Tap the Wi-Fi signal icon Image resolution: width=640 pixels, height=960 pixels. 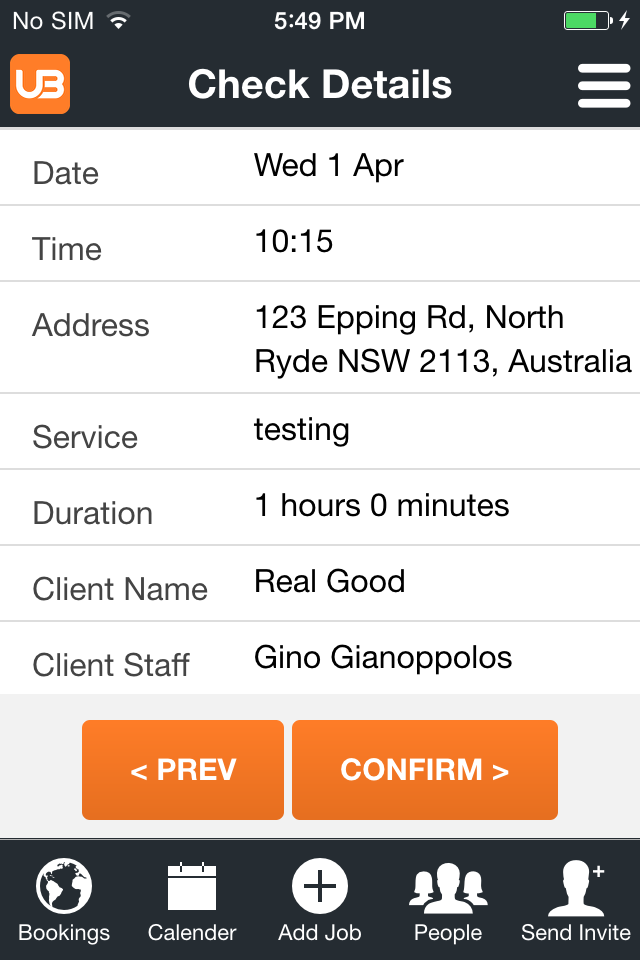pos(119,21)
